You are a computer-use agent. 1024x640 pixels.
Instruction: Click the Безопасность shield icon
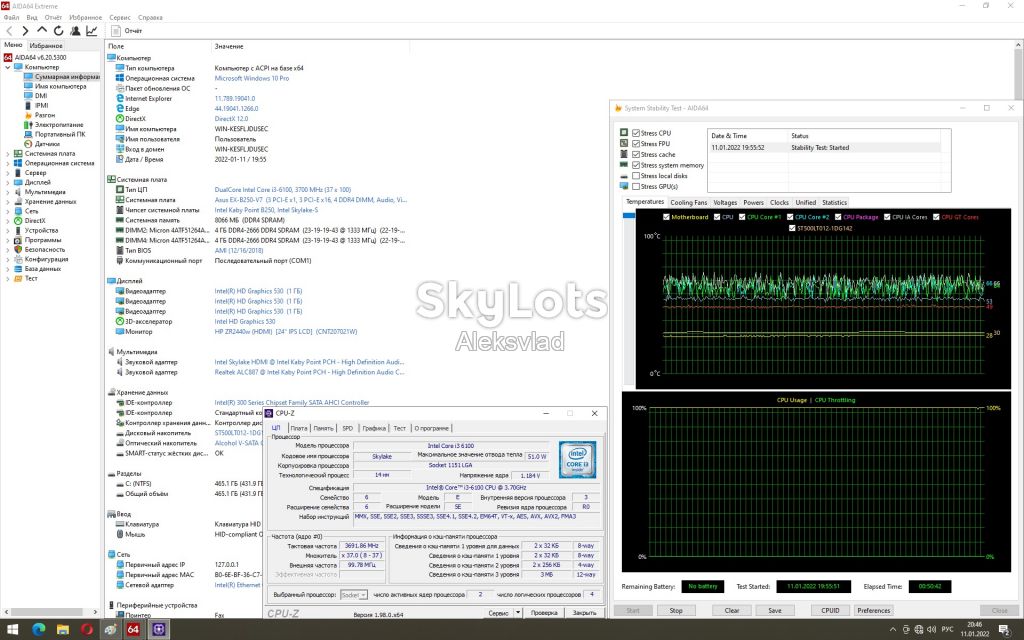pos(18,249)
